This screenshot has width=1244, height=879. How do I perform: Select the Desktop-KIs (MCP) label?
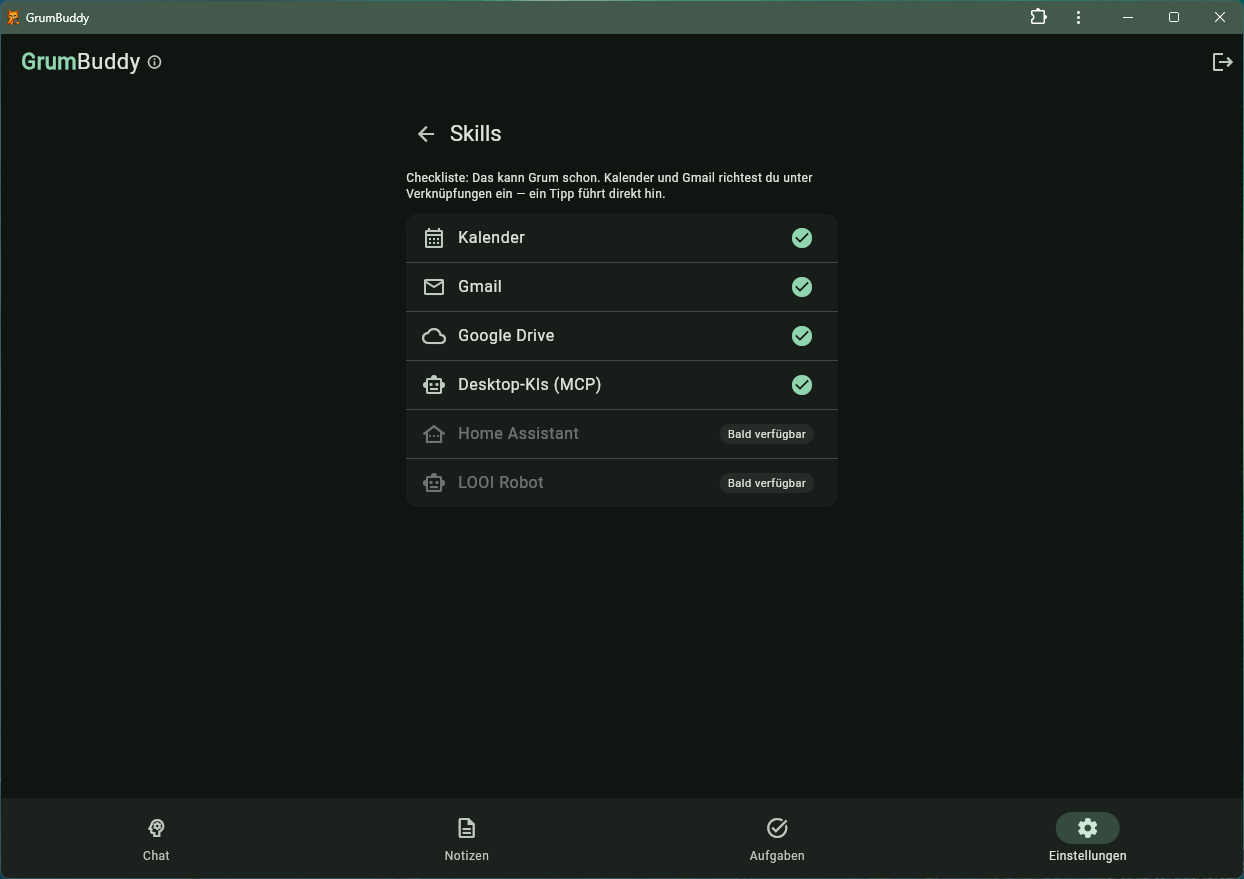click(x=530, y=385)
